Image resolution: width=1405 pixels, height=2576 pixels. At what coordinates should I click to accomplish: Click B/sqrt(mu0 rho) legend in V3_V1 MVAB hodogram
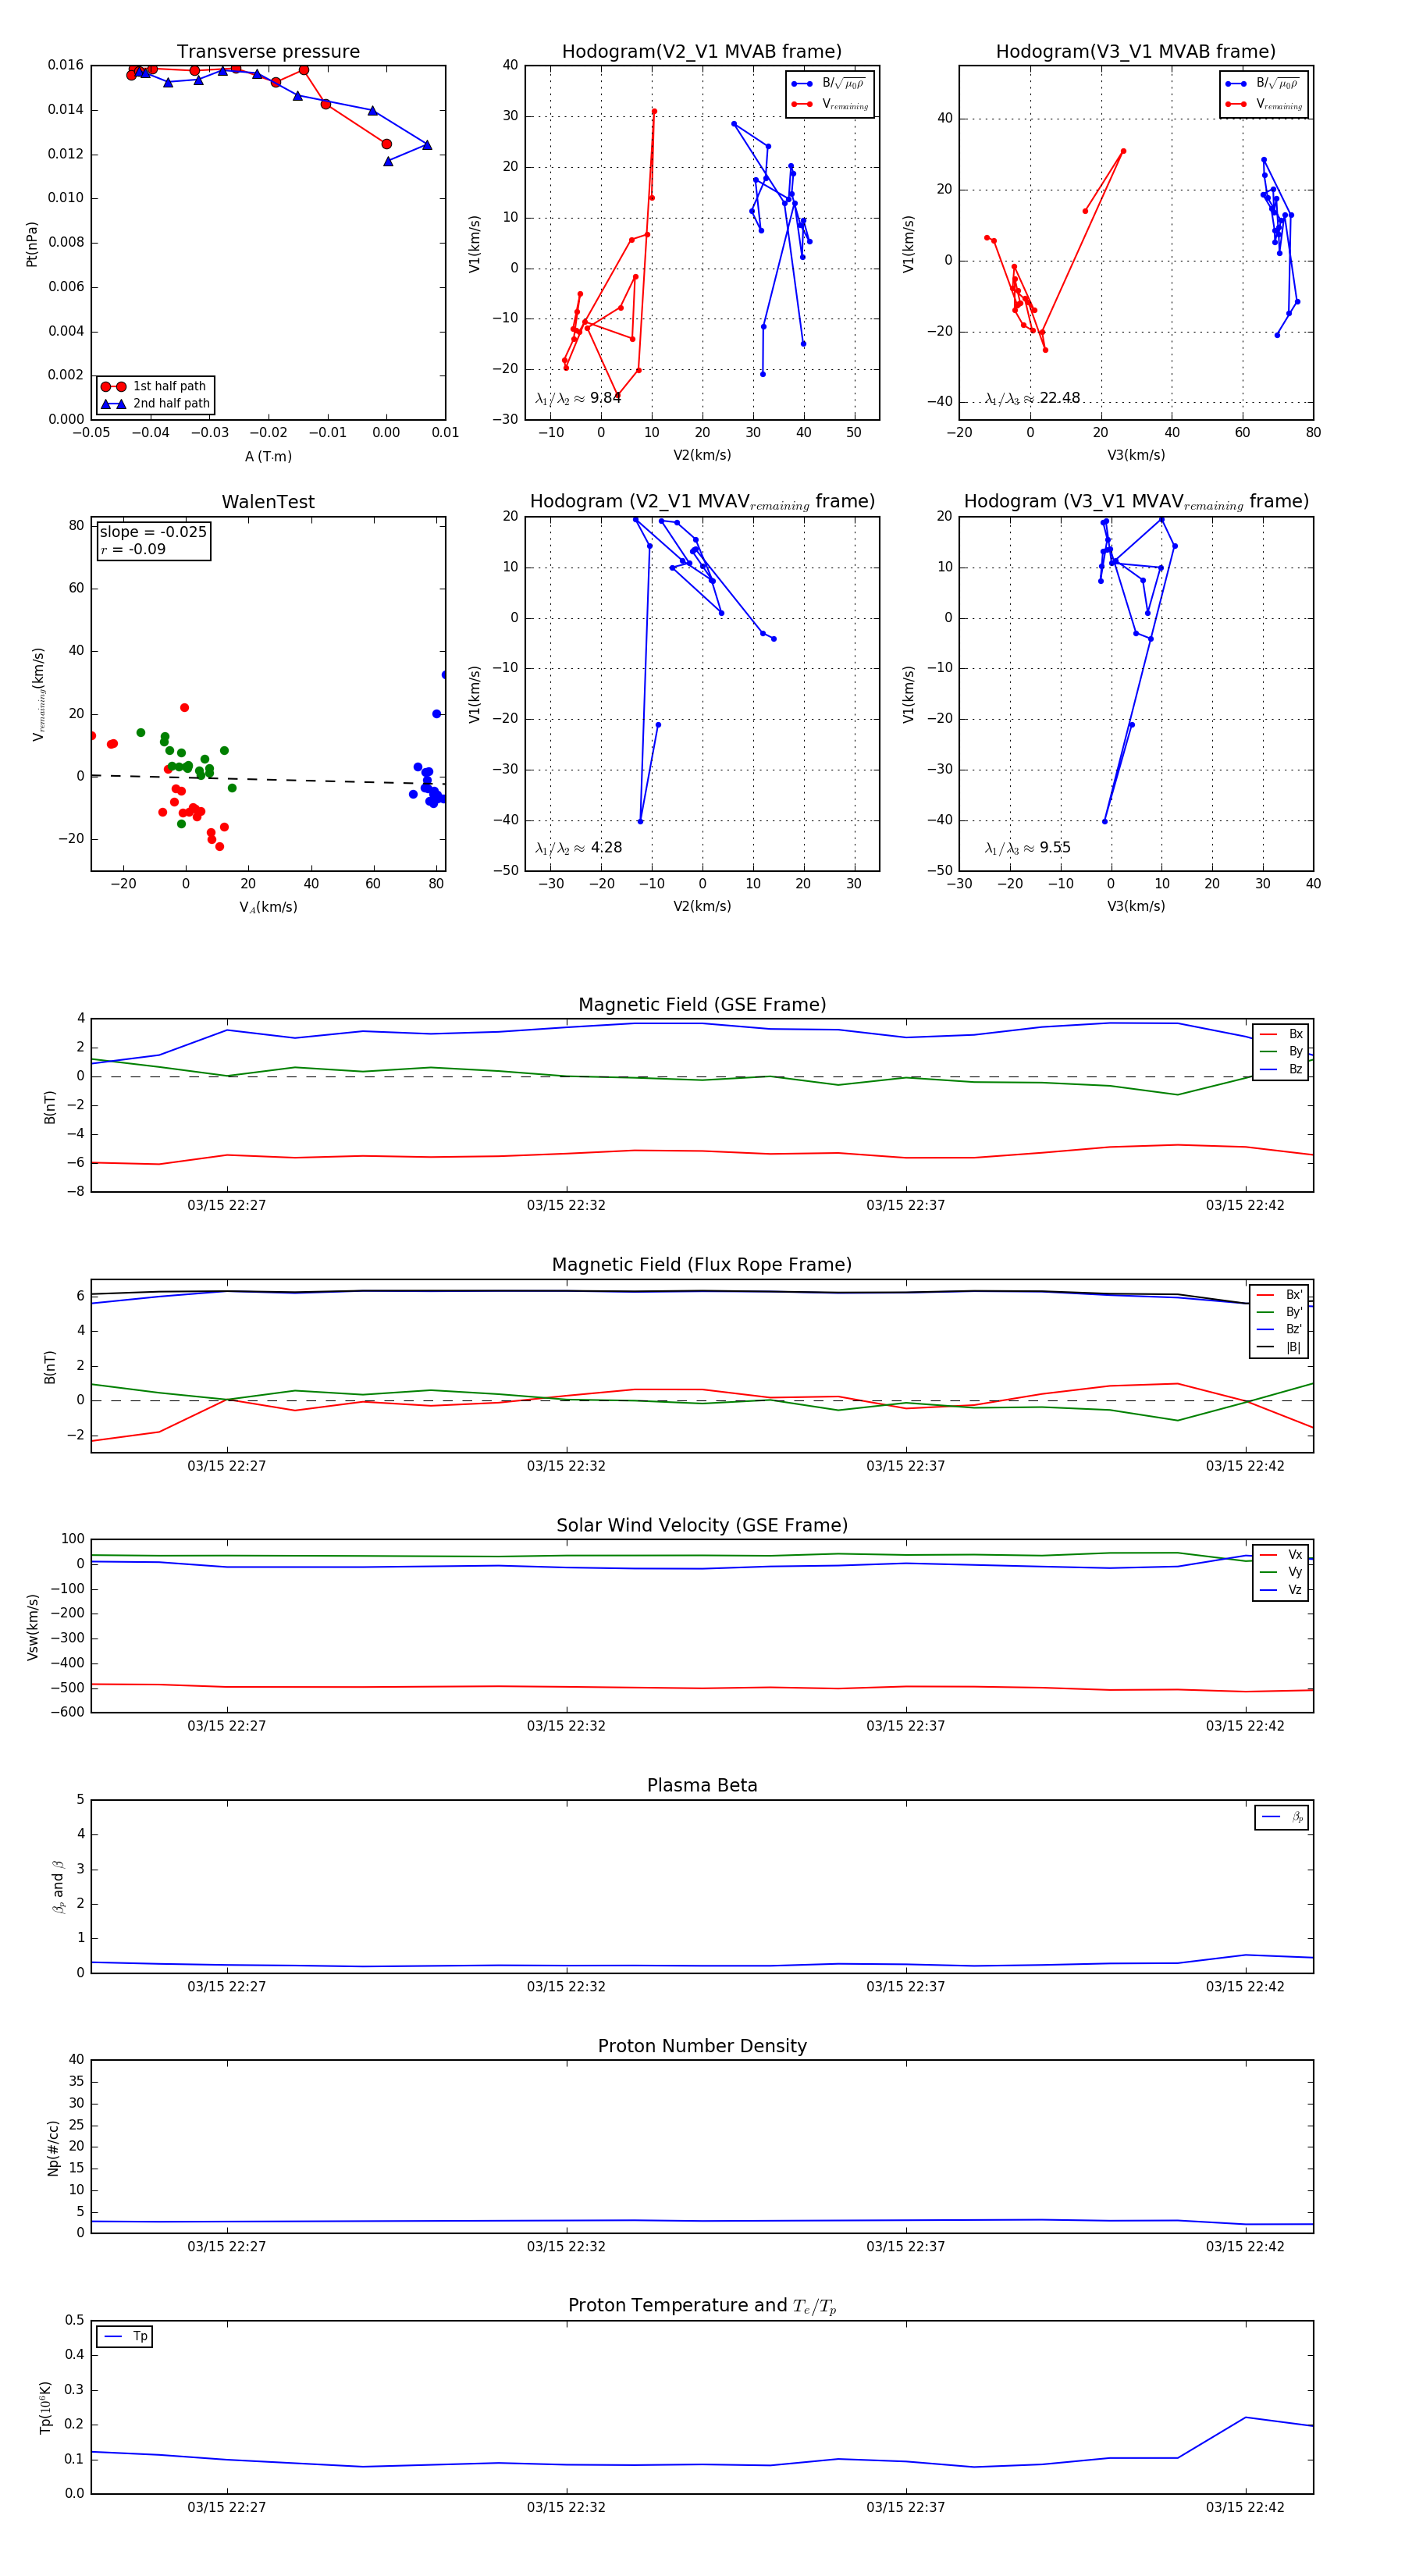(1265, 84)
